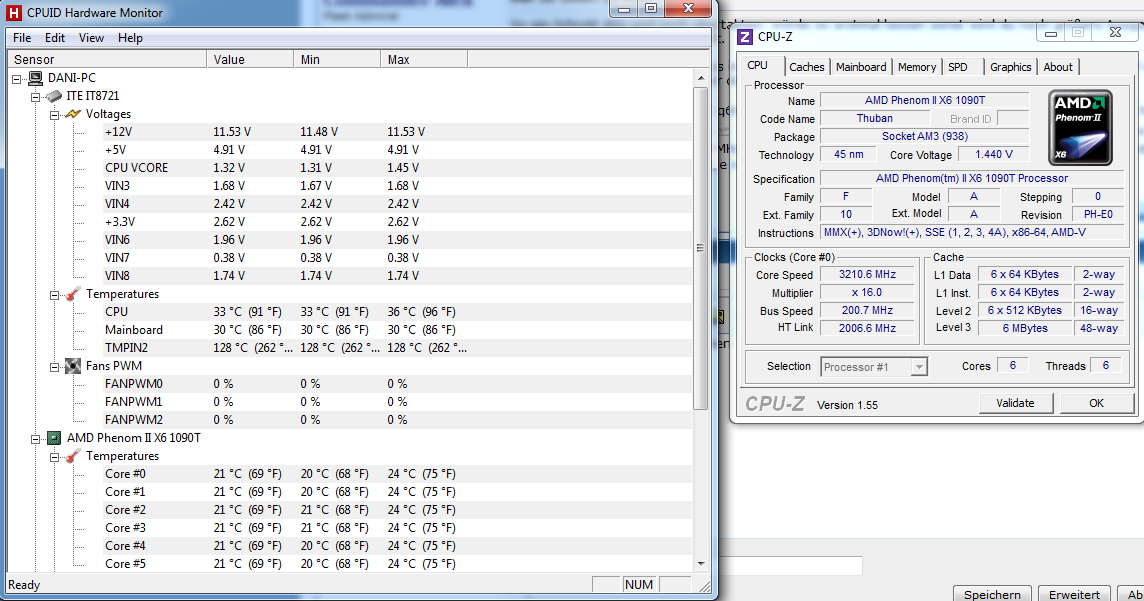Viewport: 1144px width, 601px height.
Task: Click the scroll down arrow in sensor list
Action: point(700,564)
